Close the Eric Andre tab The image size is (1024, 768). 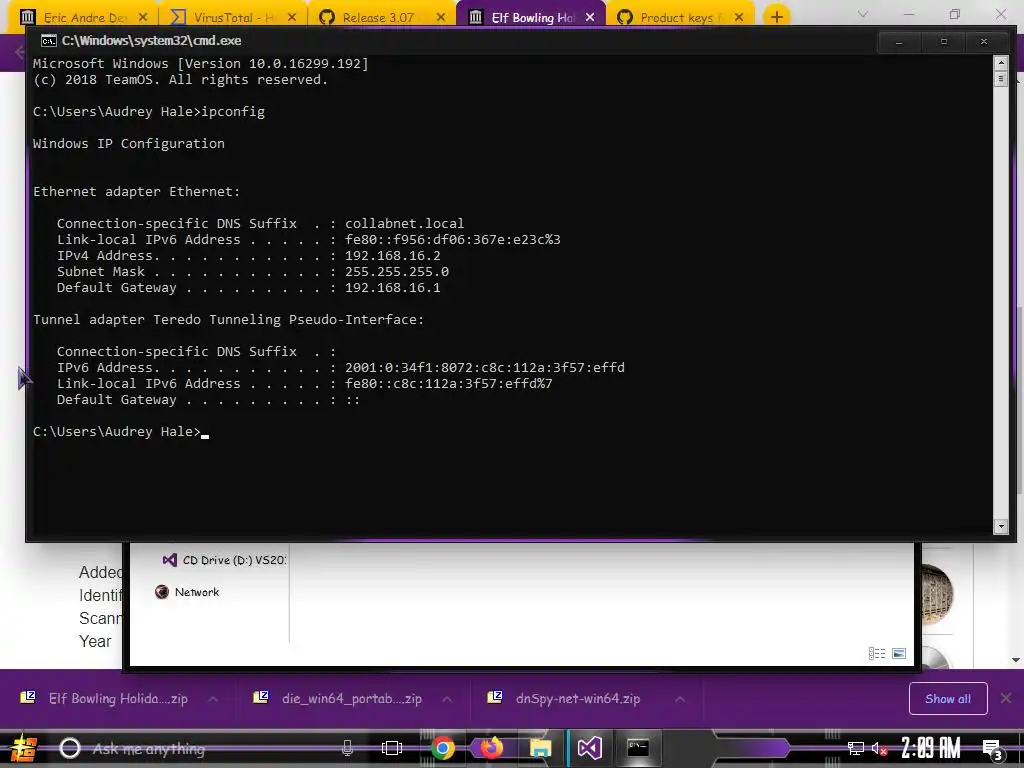(143, 17)
